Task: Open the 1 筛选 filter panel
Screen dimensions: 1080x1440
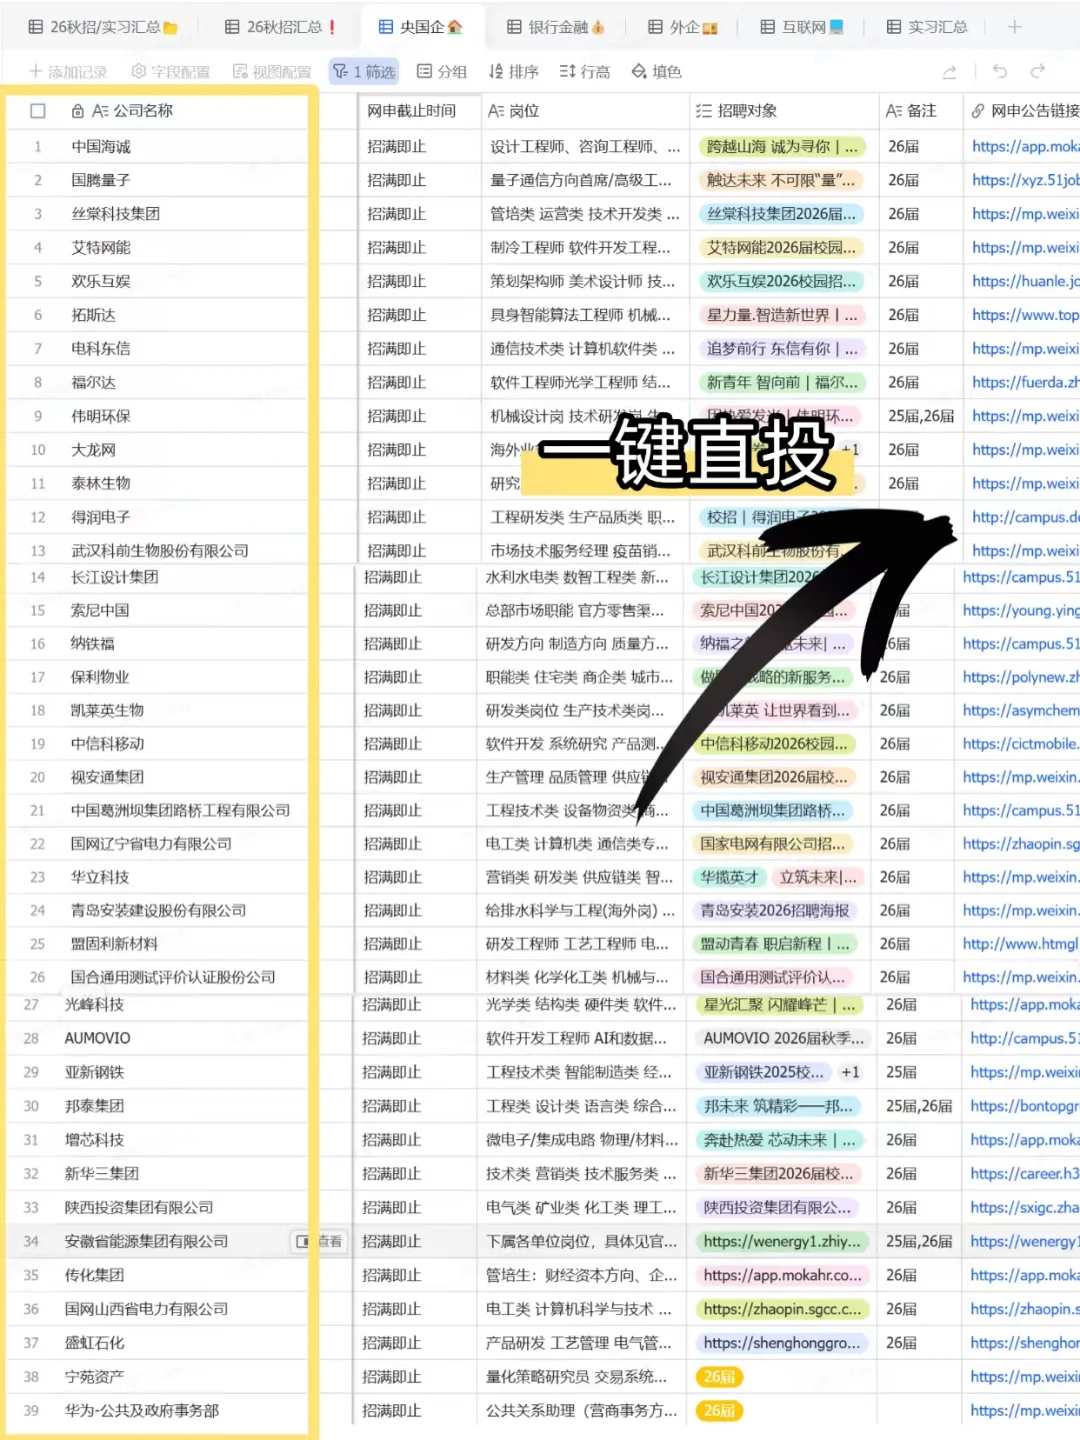Action: 364,71
